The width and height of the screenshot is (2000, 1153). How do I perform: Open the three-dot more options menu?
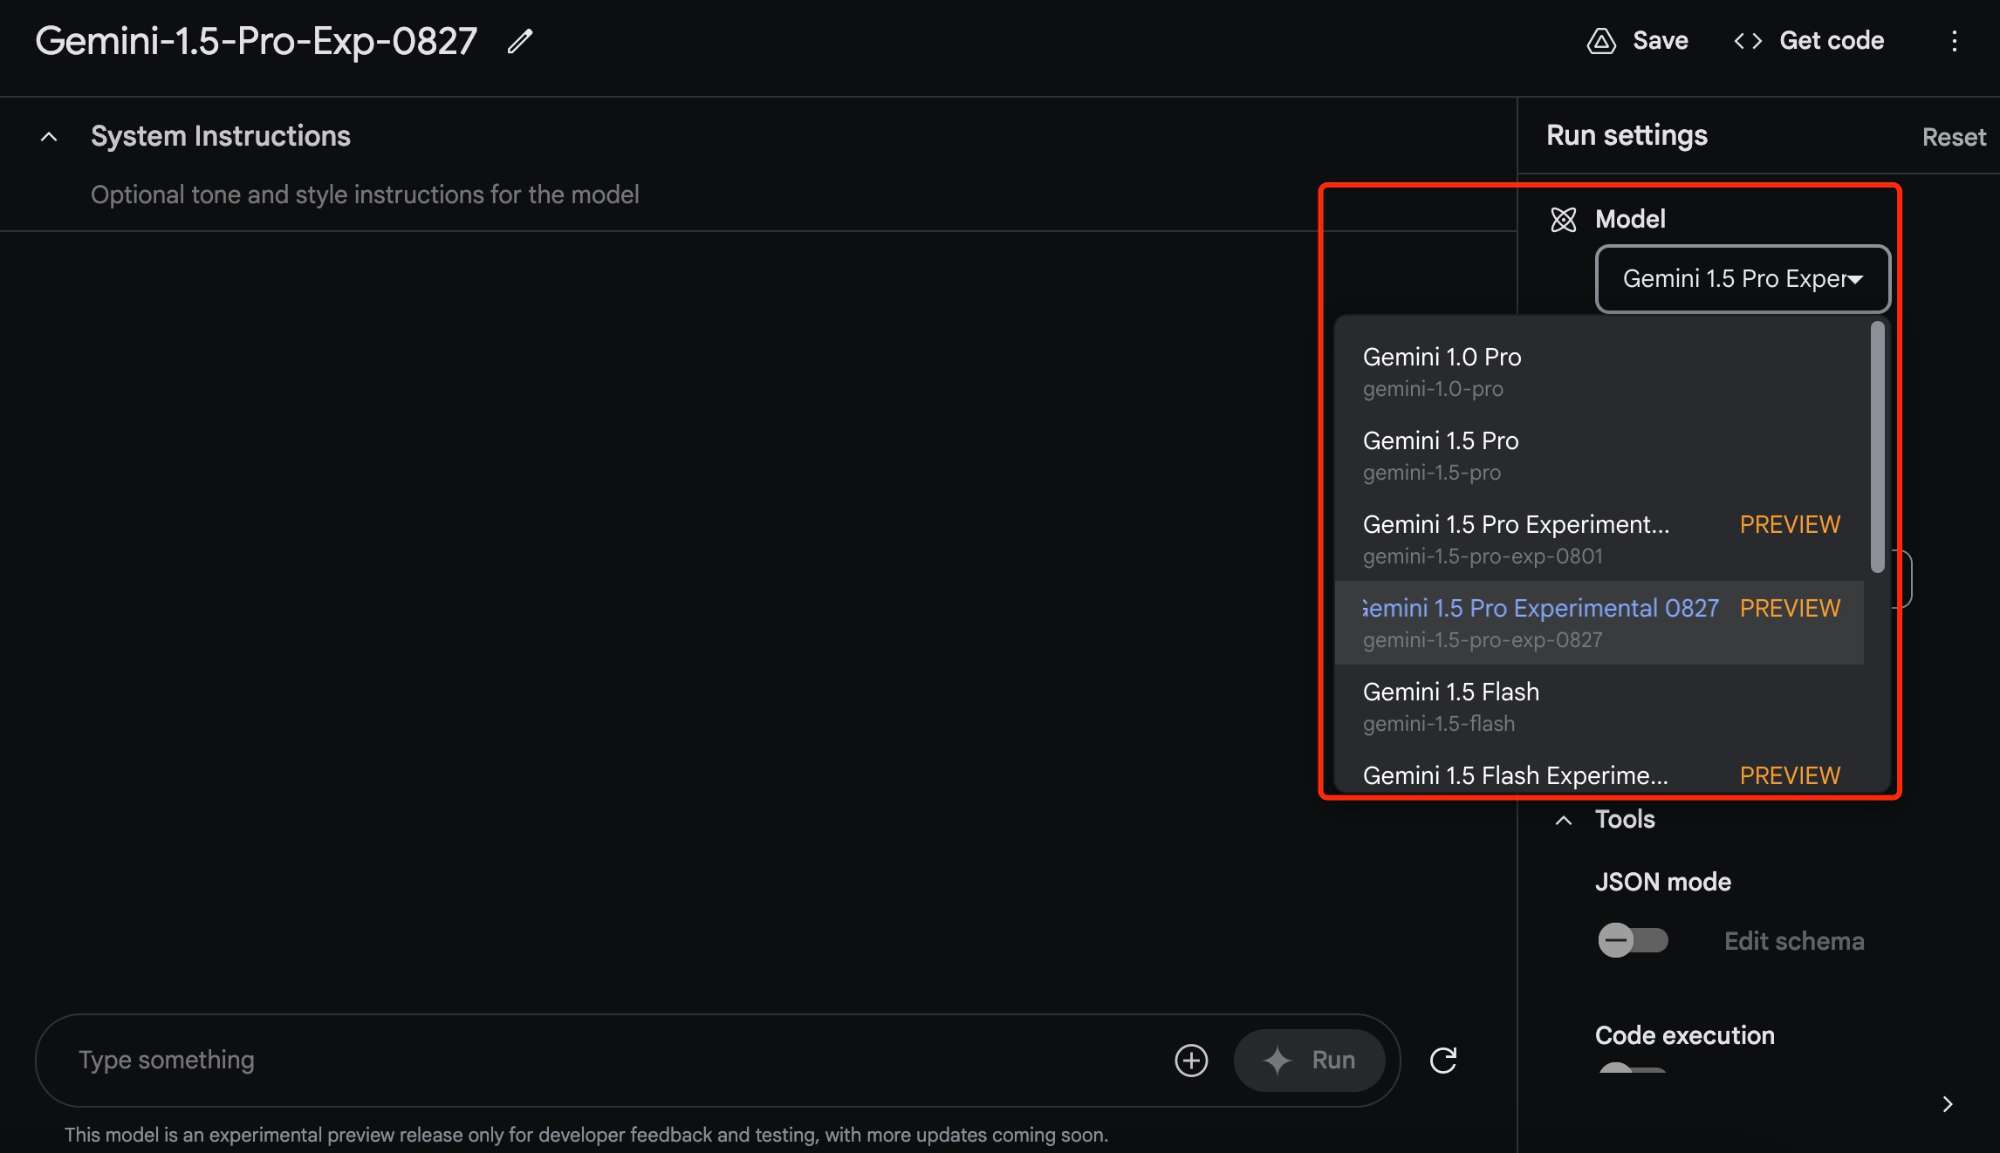pyautogui.click(x=1954, y=41)
